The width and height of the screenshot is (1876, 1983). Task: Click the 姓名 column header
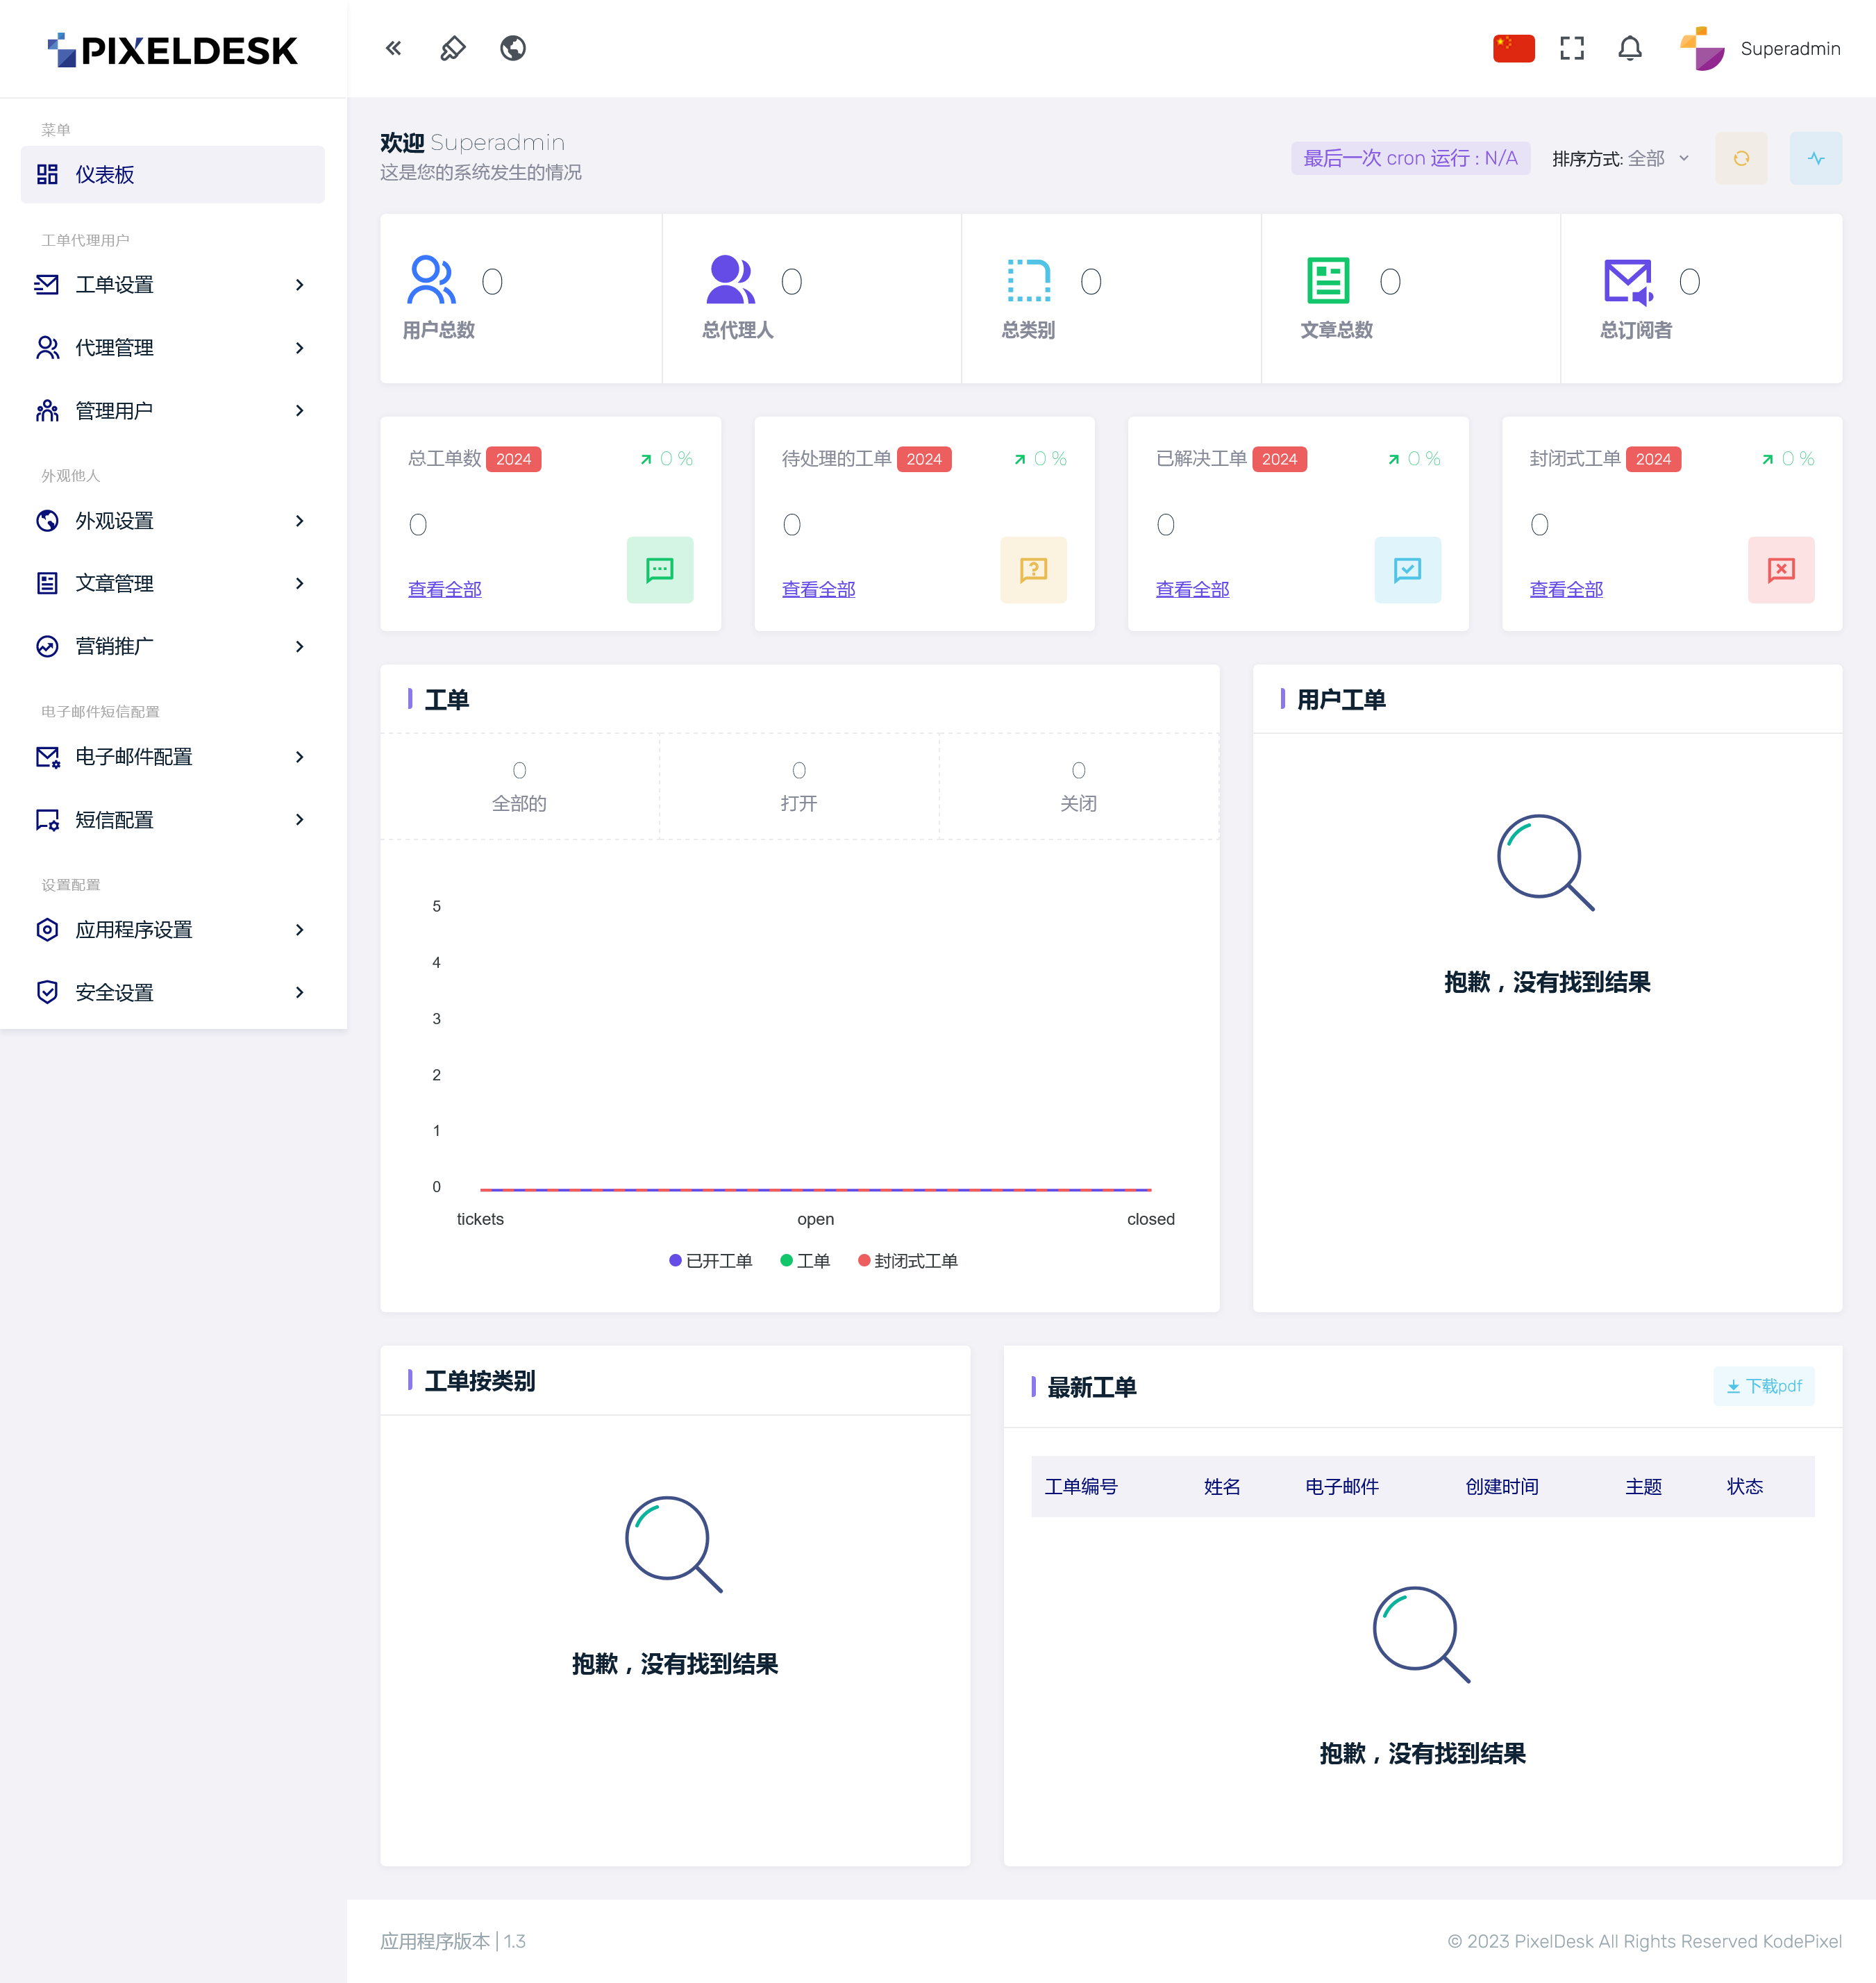[1222, 1487]
